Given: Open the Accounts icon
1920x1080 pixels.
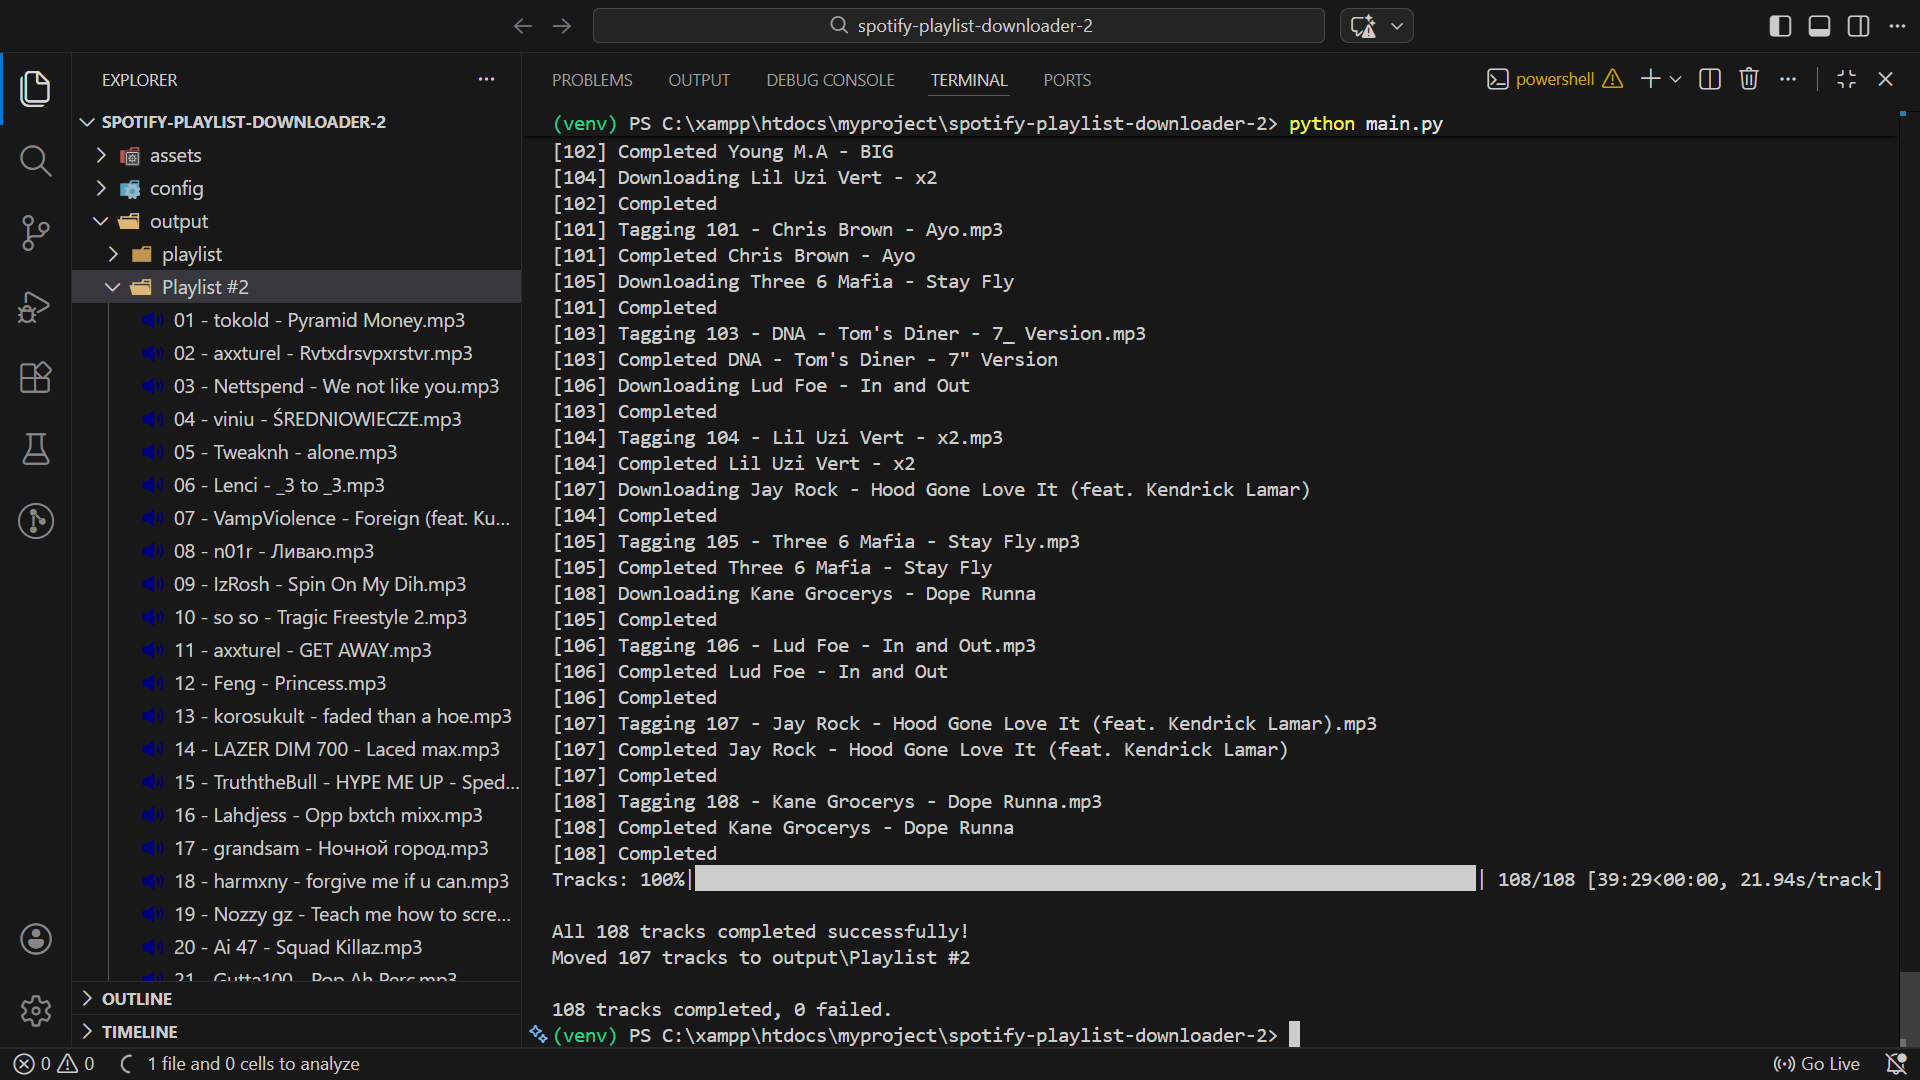Looking at the screenshot, I should pos(36,939).
